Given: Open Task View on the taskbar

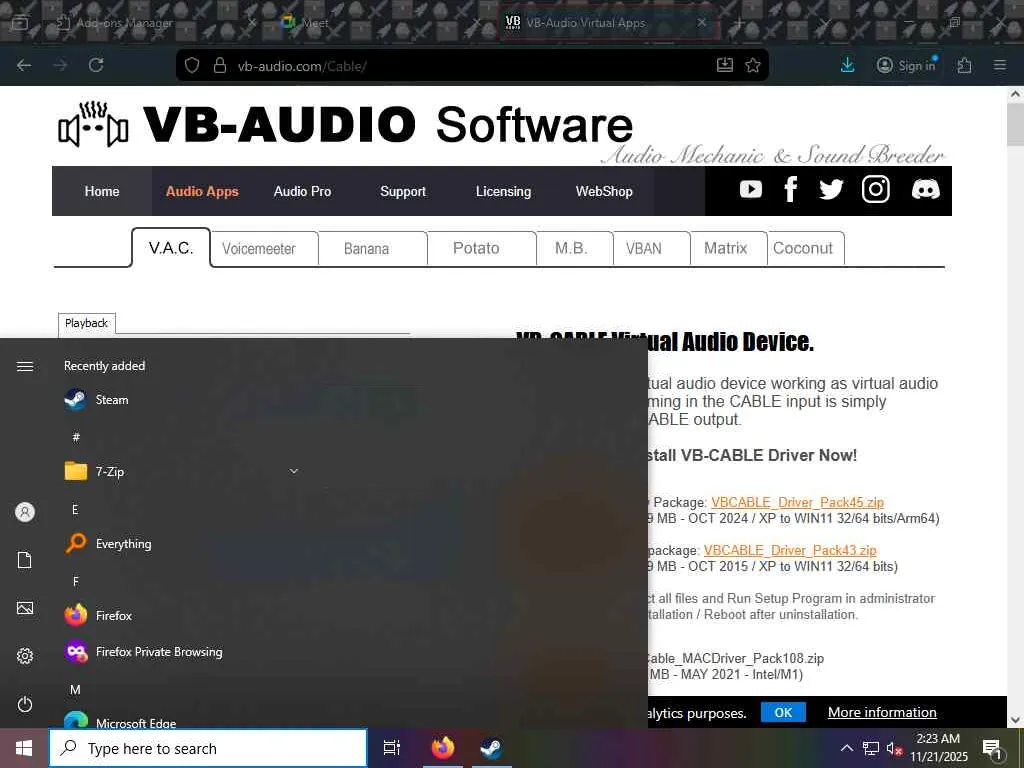Looking at the screenshot, I should click(x=391, y=748).
